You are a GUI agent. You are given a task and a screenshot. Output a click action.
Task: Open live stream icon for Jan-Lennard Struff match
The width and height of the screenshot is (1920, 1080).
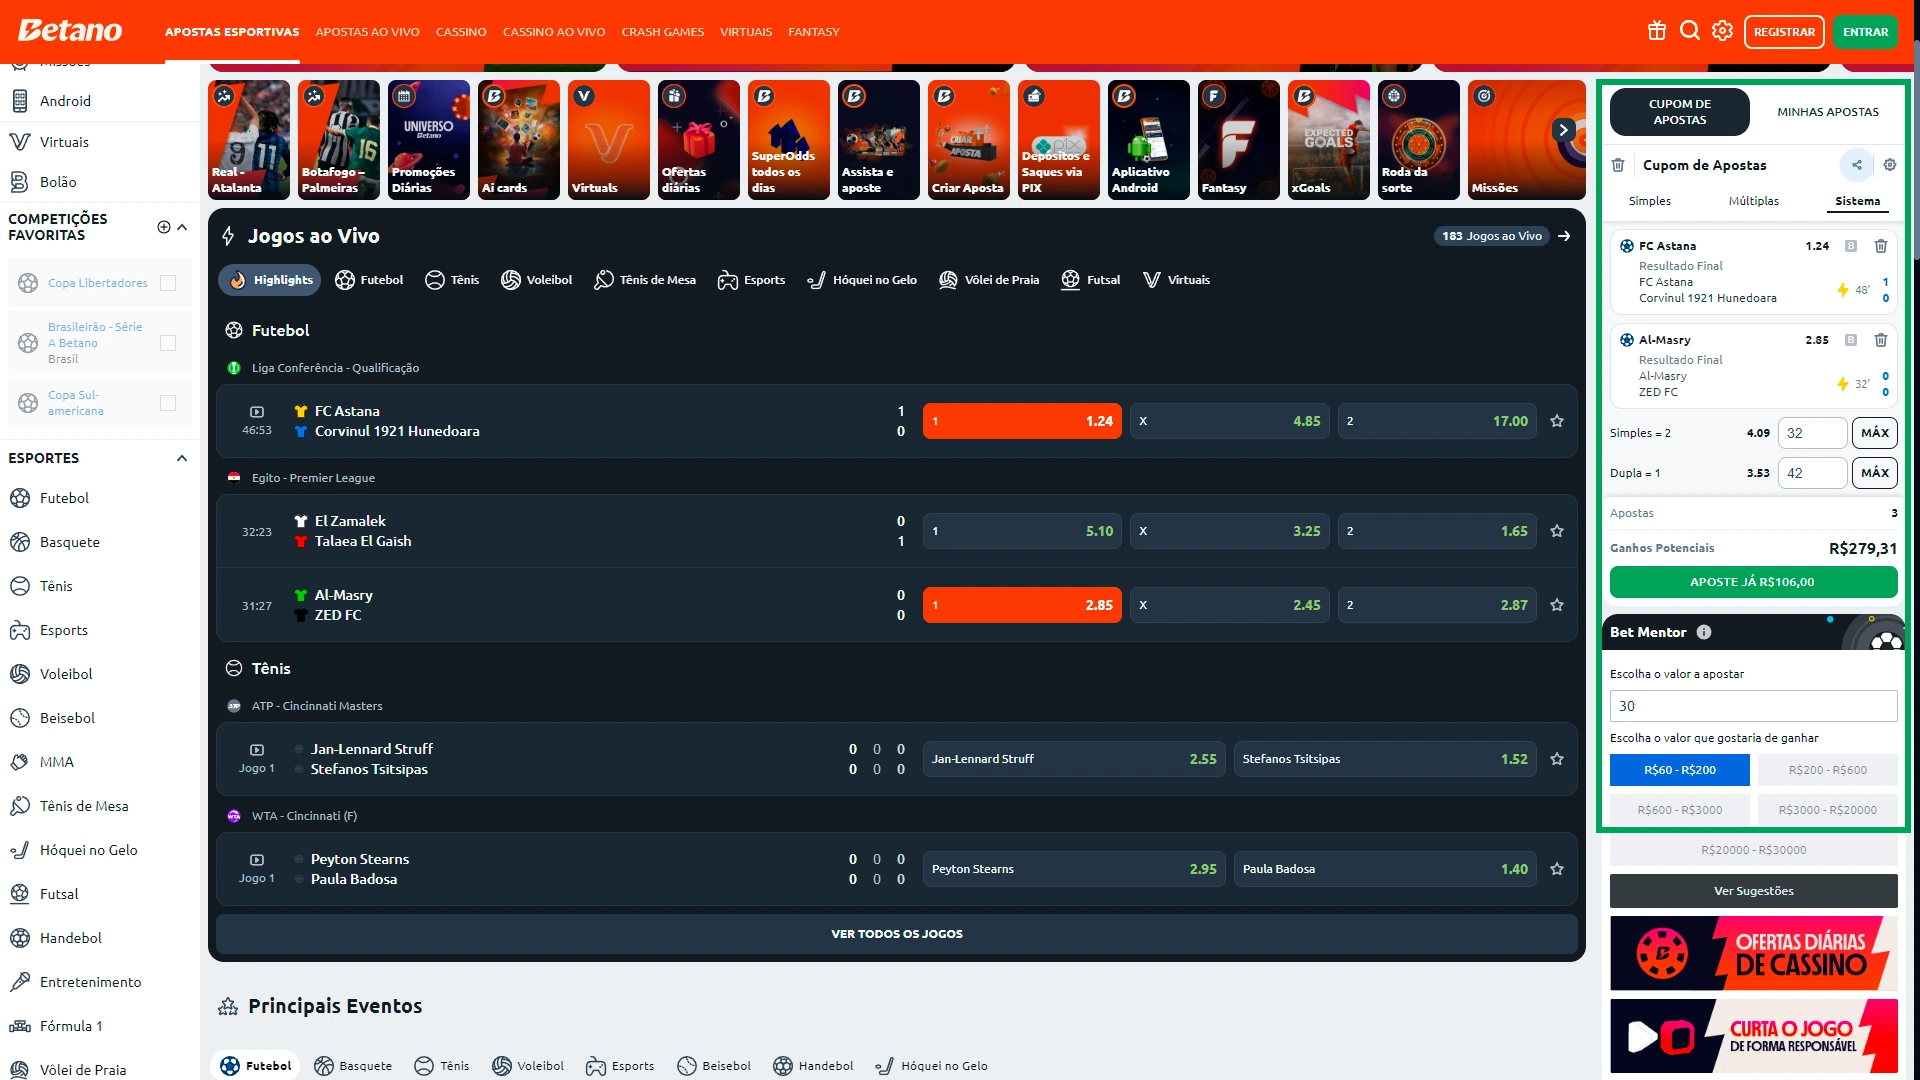tap(257, 750)
